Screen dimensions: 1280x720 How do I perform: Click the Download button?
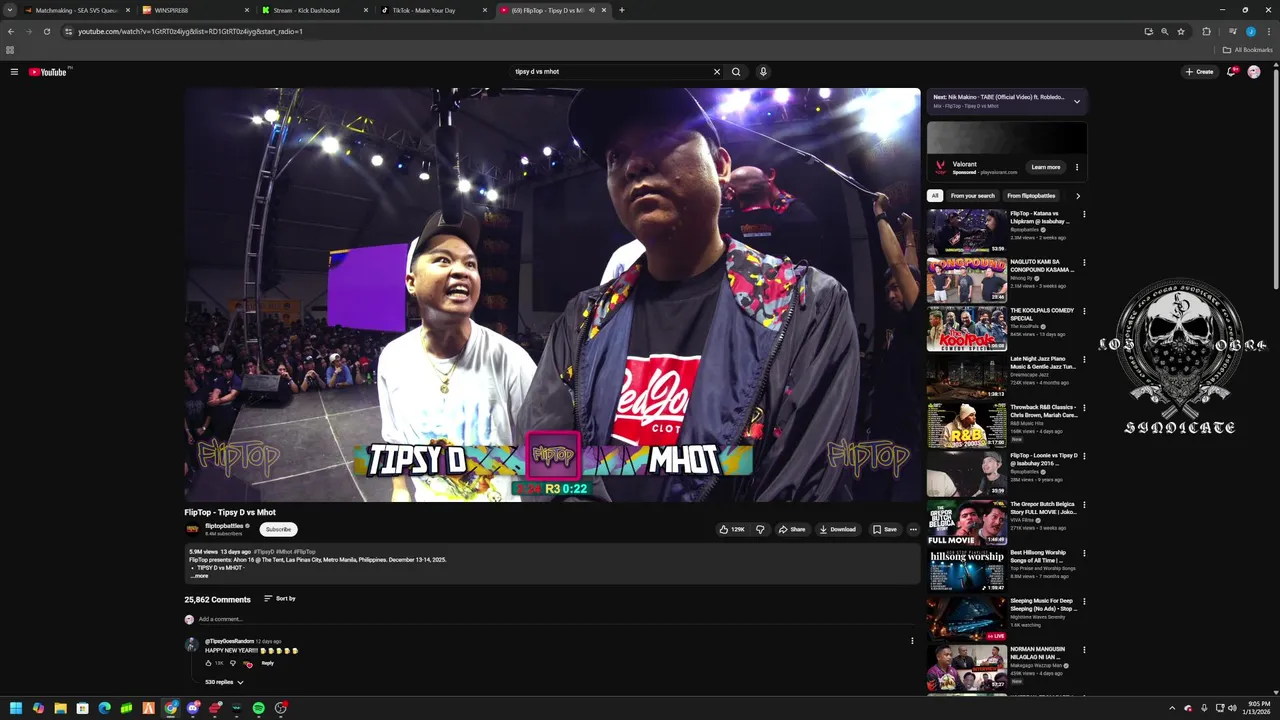point(838,529)
